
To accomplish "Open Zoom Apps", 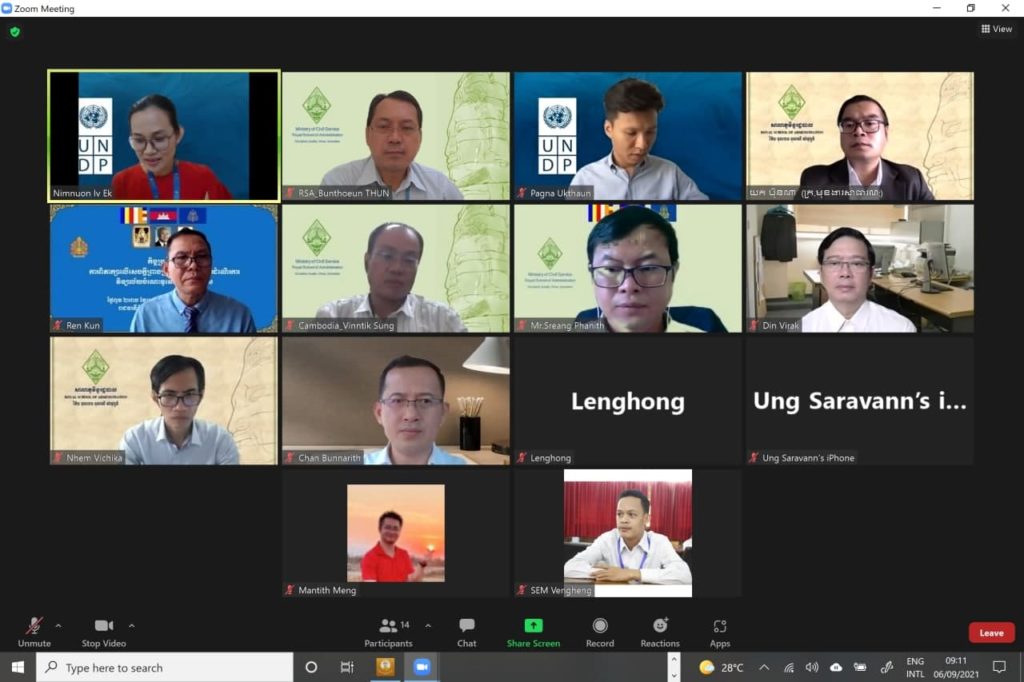I will coord(720,632).
